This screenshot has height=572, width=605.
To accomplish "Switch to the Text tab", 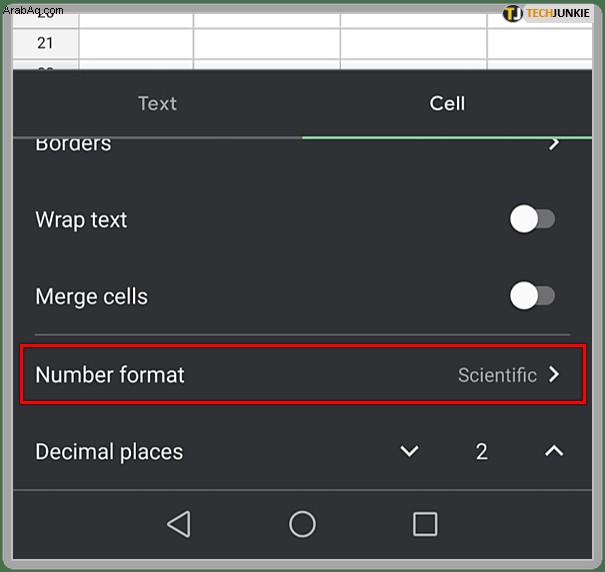I will click(x=157, y=103).
